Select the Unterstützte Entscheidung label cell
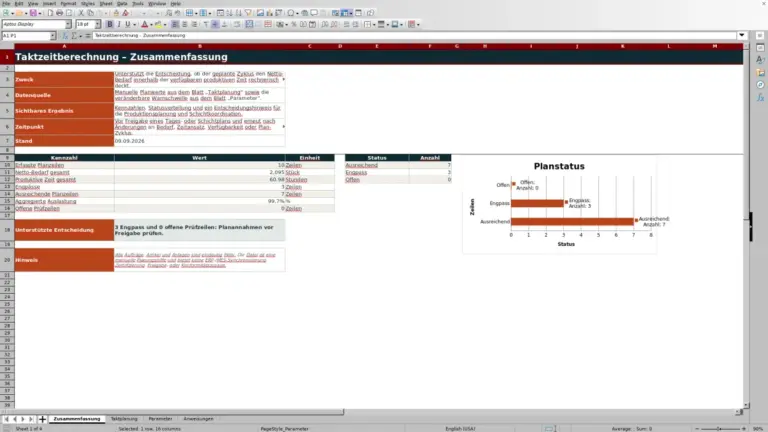The width and height of the screenshot is (768, 432). click(x=64, y=230)
